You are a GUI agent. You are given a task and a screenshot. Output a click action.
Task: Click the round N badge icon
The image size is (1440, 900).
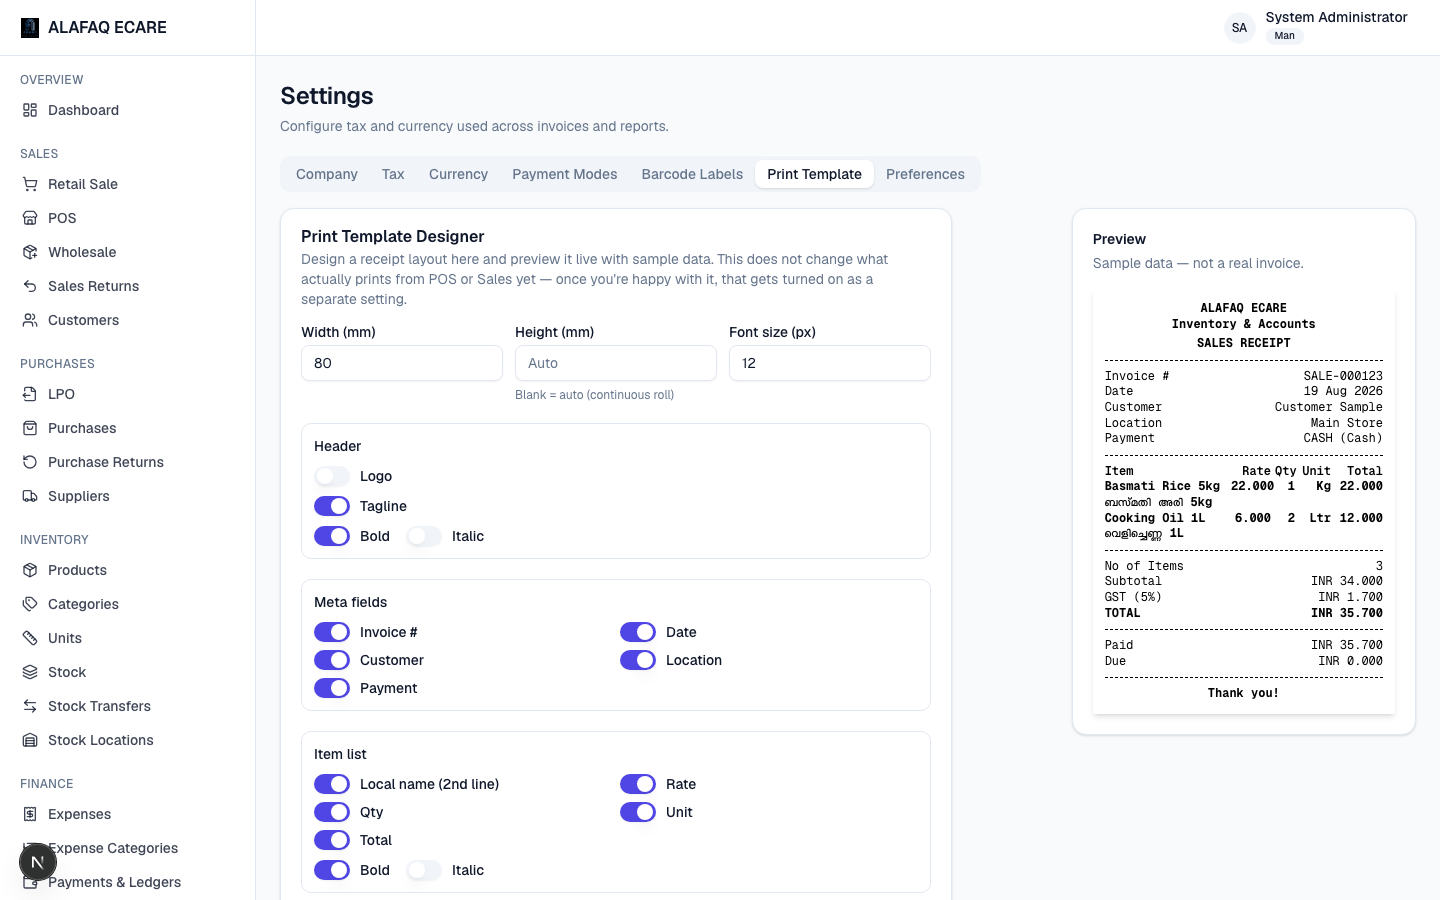click(38, 862)
